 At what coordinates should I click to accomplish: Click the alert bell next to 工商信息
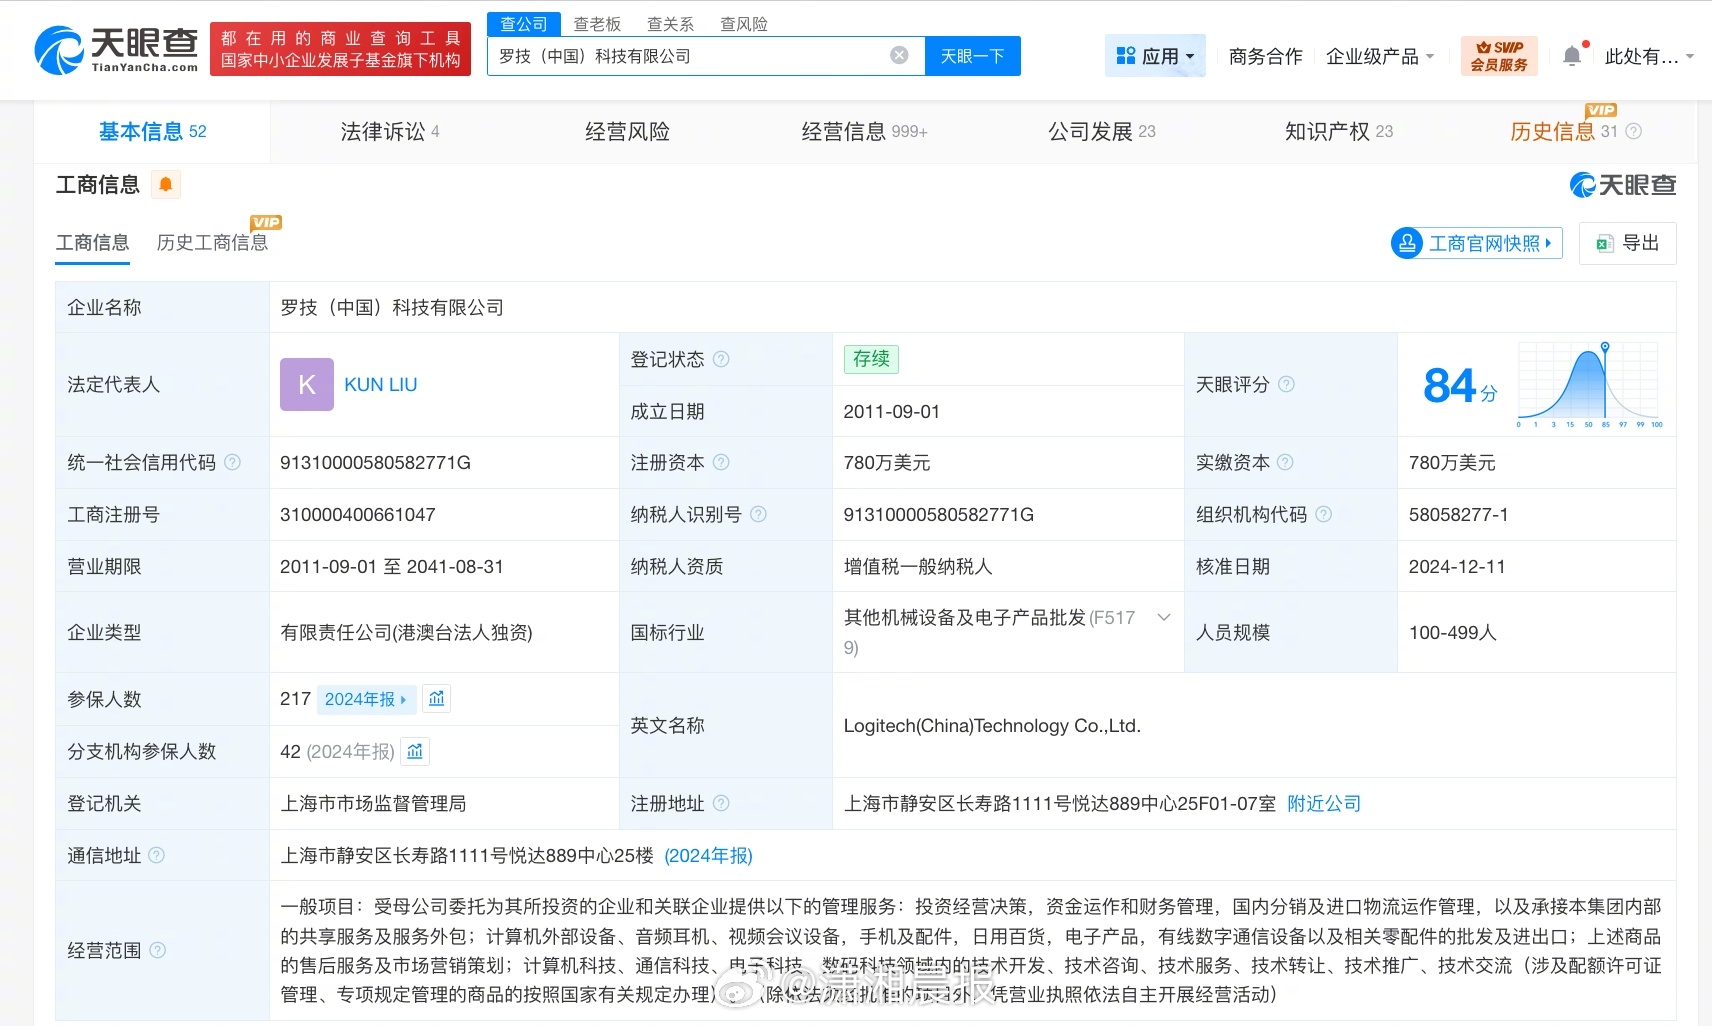click(165, 184)
